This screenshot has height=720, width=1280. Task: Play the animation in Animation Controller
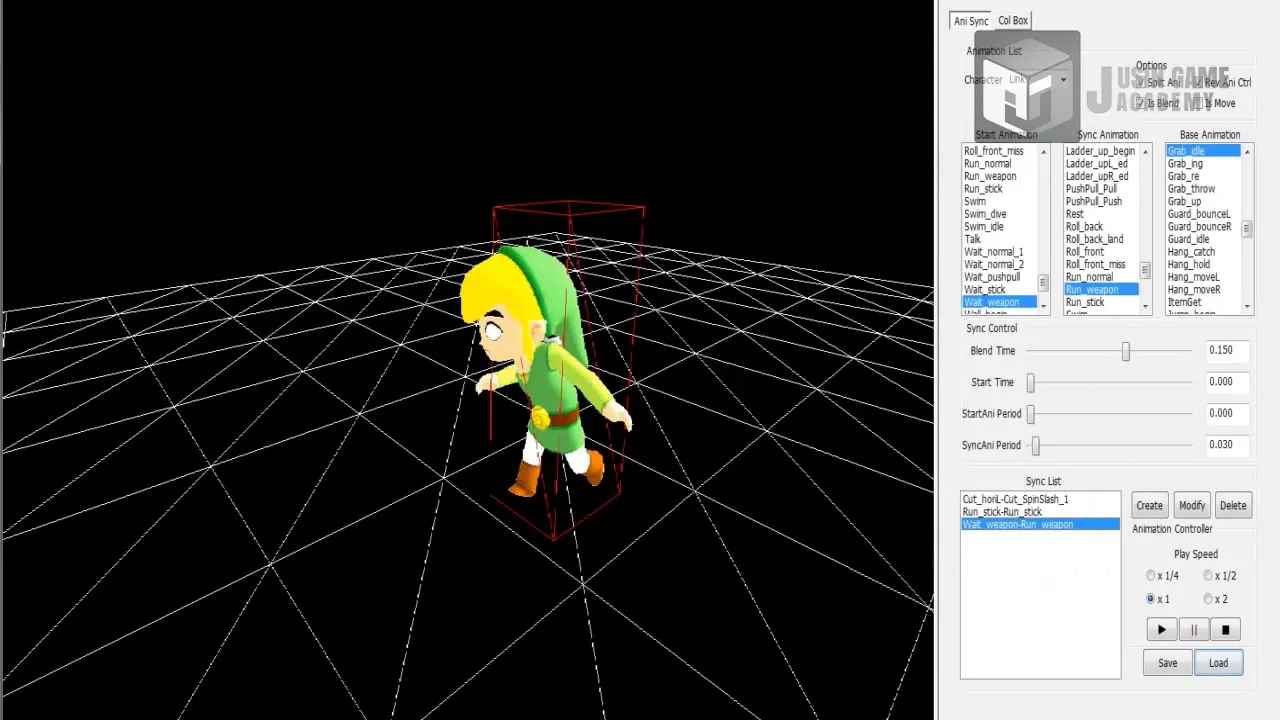coord(1161,630)
